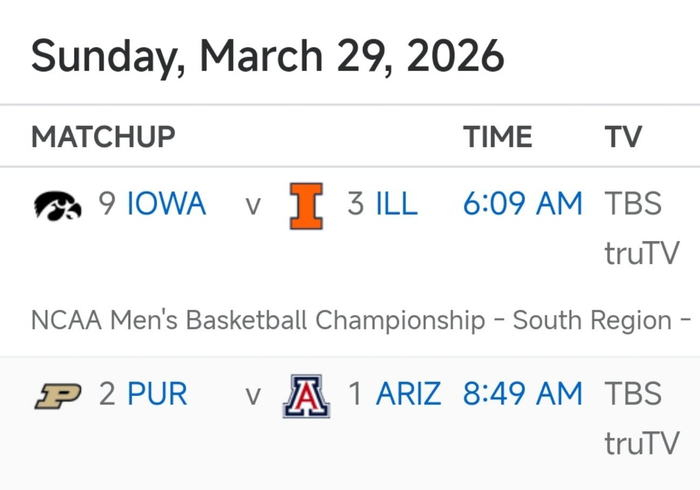Click the Purdue team logo

(57, 395)
